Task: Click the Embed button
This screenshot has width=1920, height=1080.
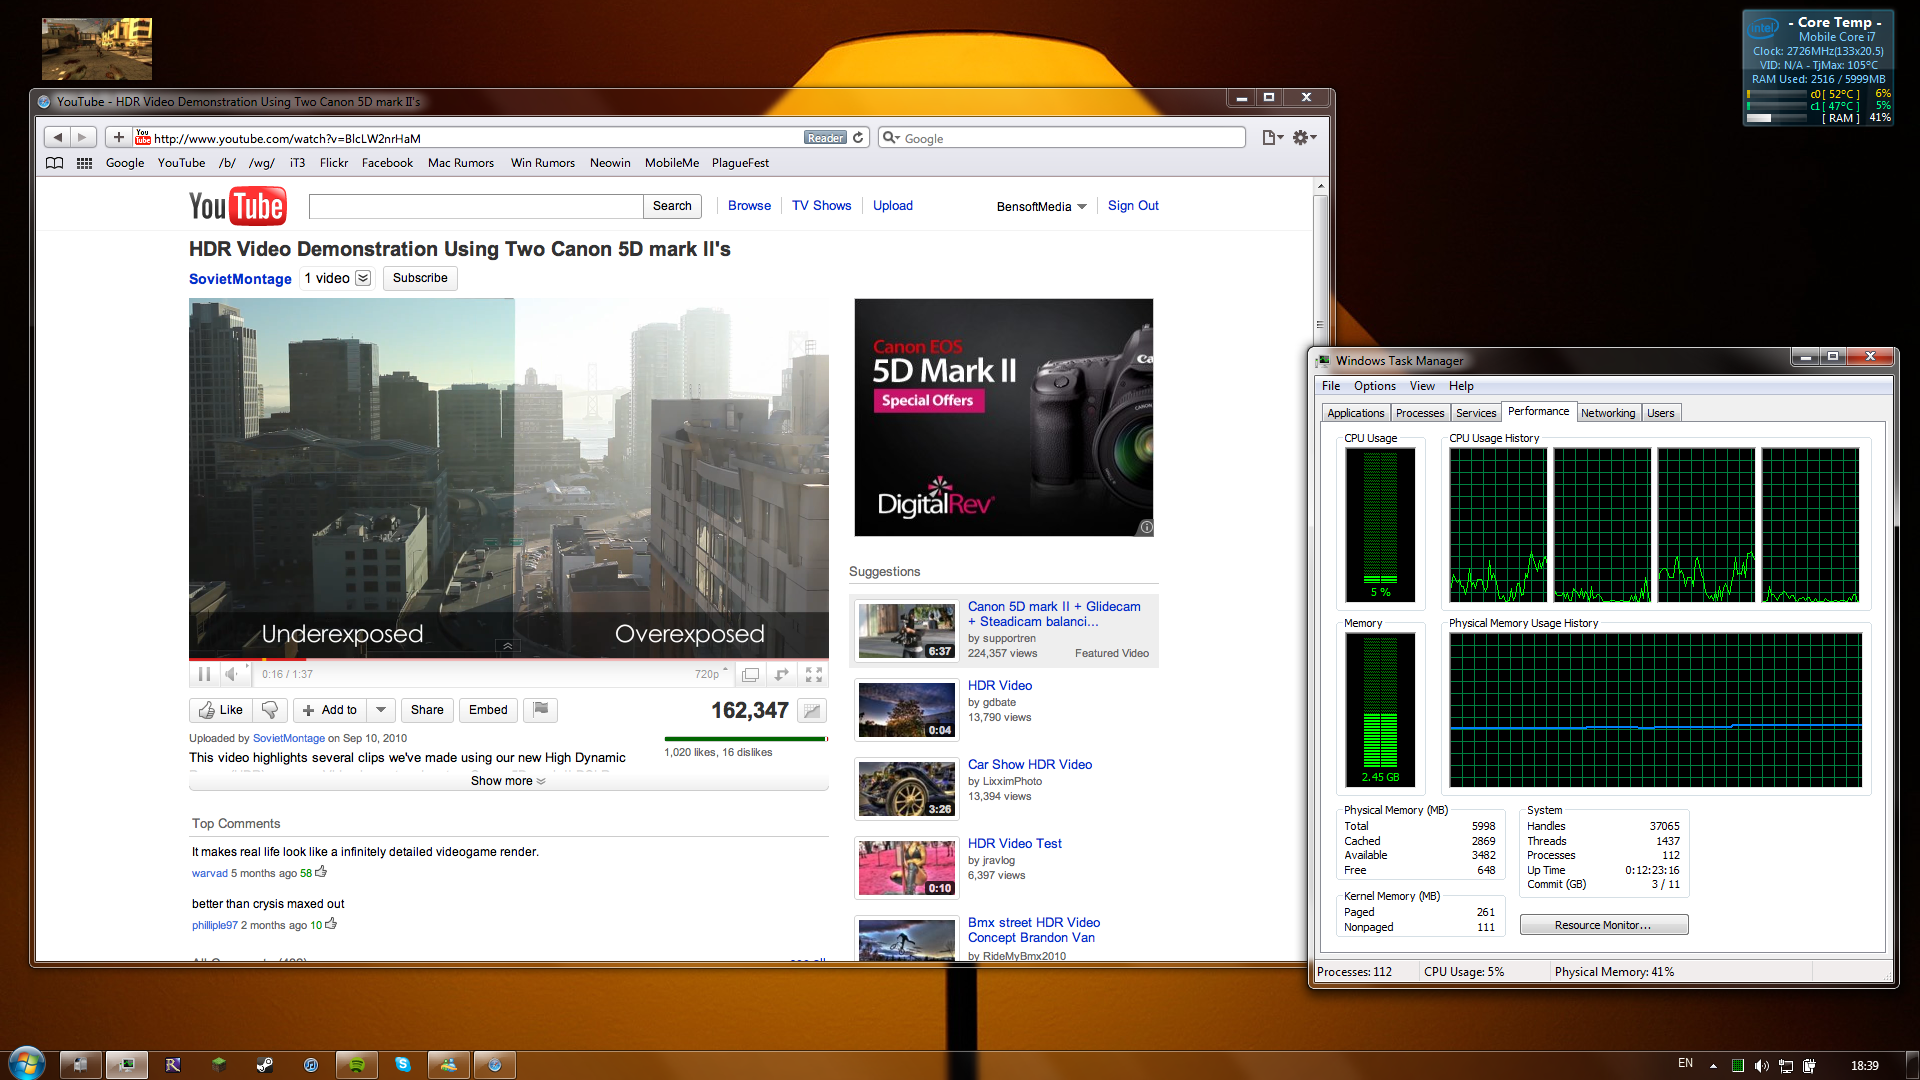Action: pos(488,710)
